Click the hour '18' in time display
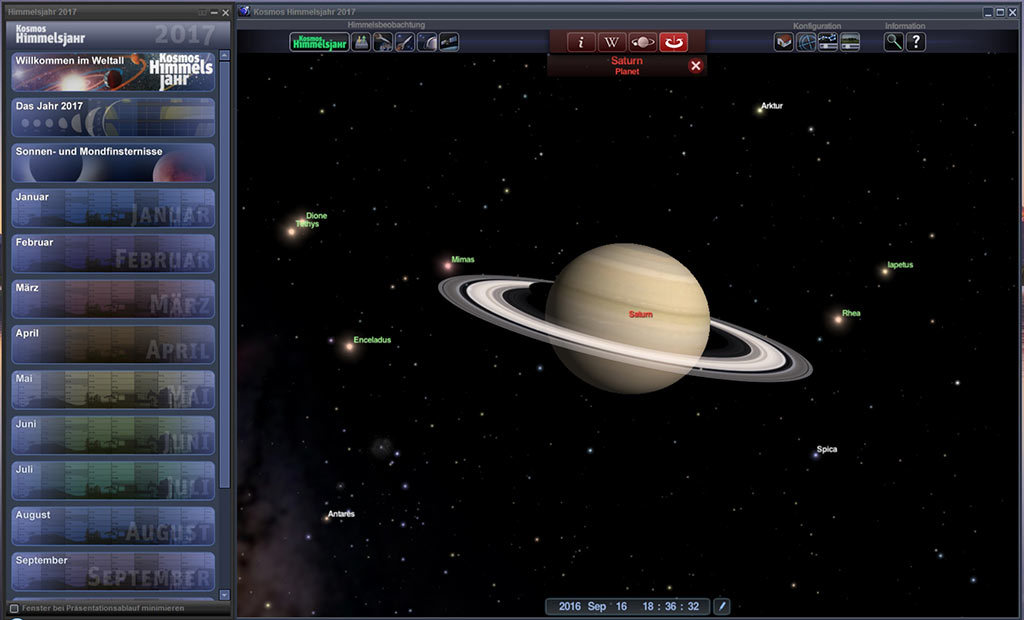The image size is (1024, 620). click(648, 606)
